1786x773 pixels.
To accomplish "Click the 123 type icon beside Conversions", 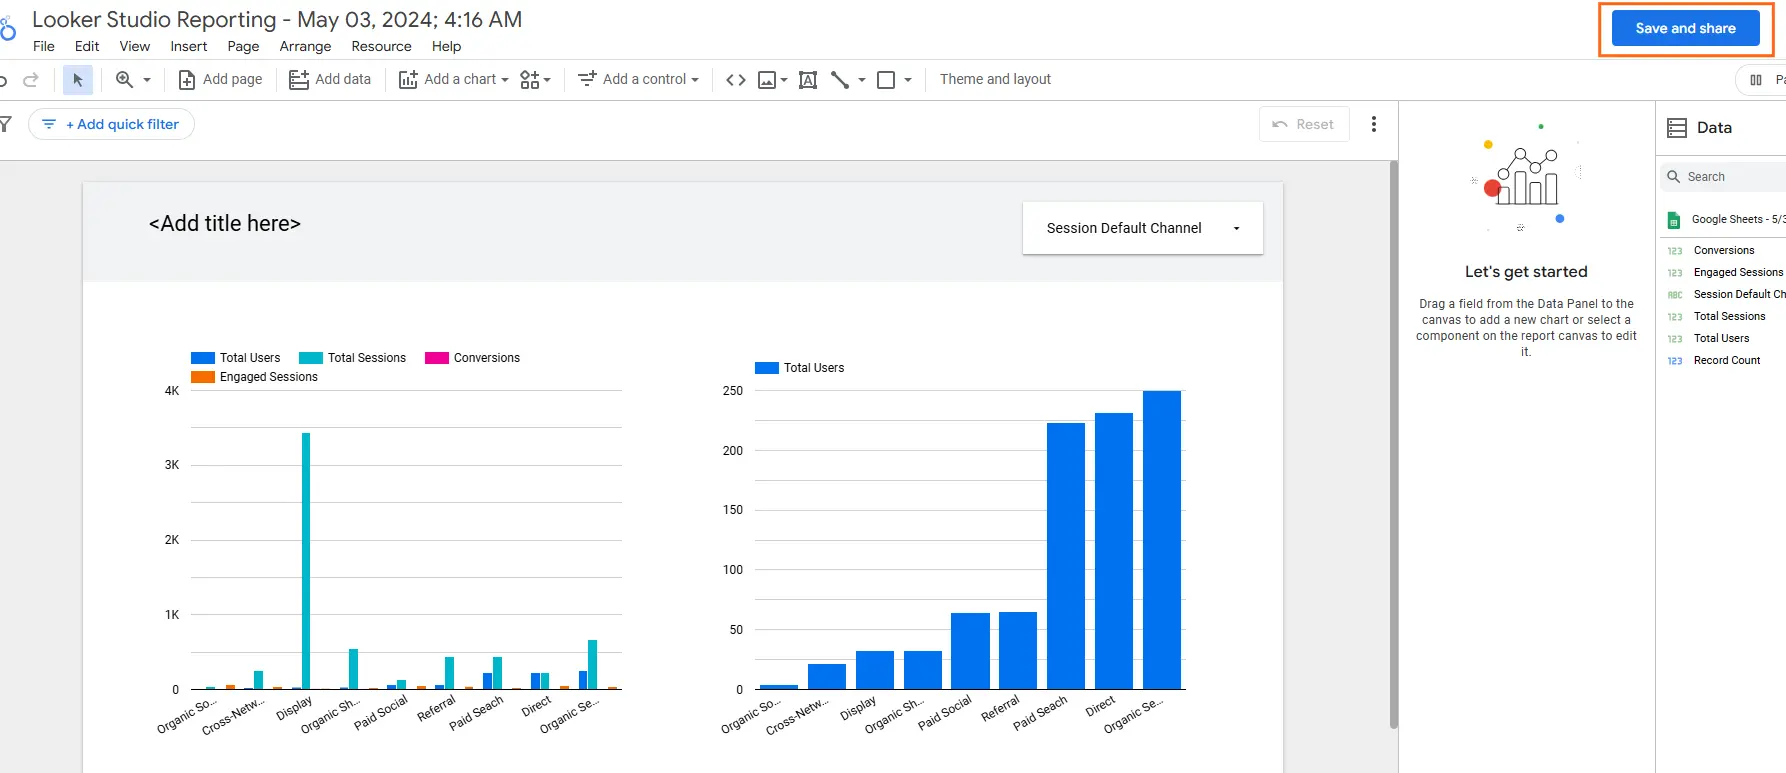I will click(1675, 251).
